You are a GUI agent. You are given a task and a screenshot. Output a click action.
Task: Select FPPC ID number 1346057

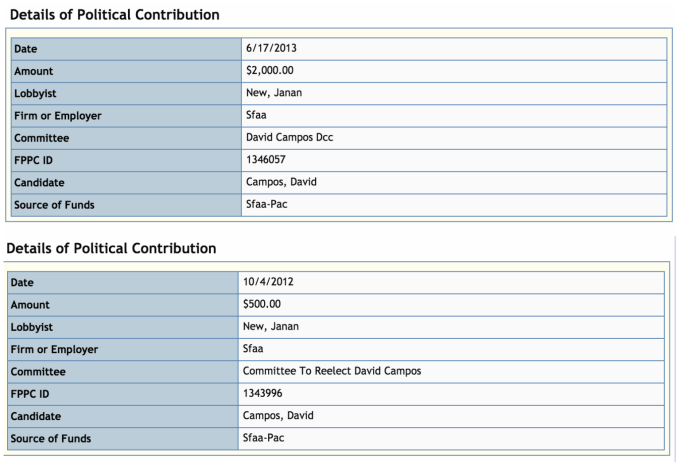point(266,159)
